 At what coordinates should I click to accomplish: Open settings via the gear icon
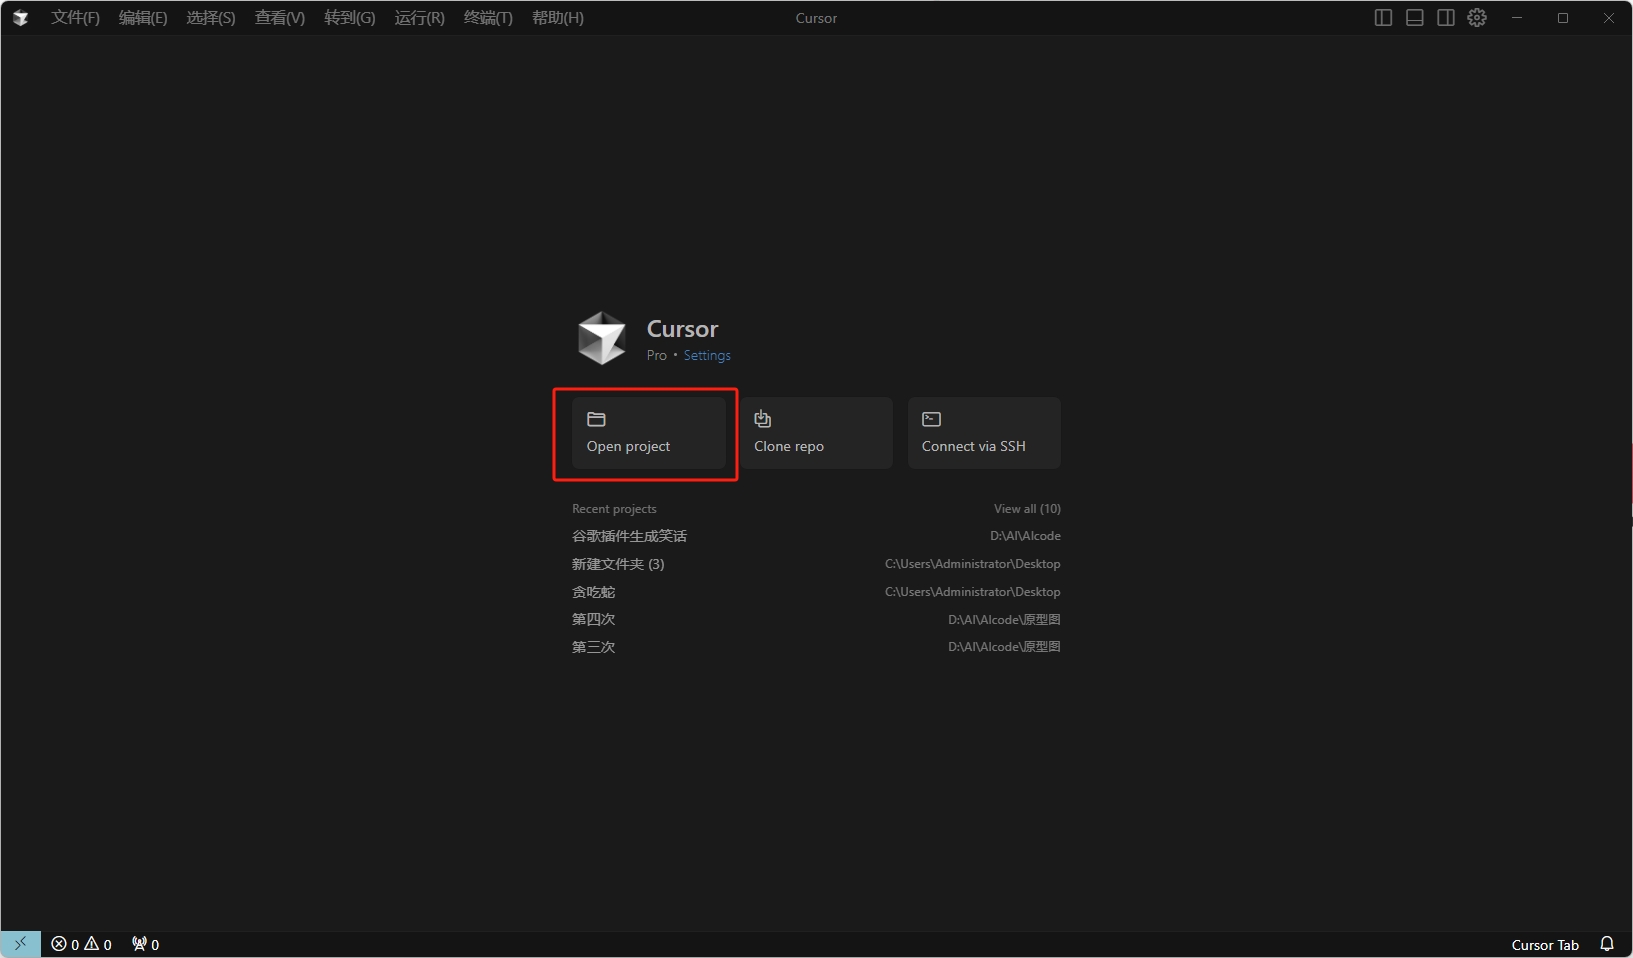point(1477,18)
